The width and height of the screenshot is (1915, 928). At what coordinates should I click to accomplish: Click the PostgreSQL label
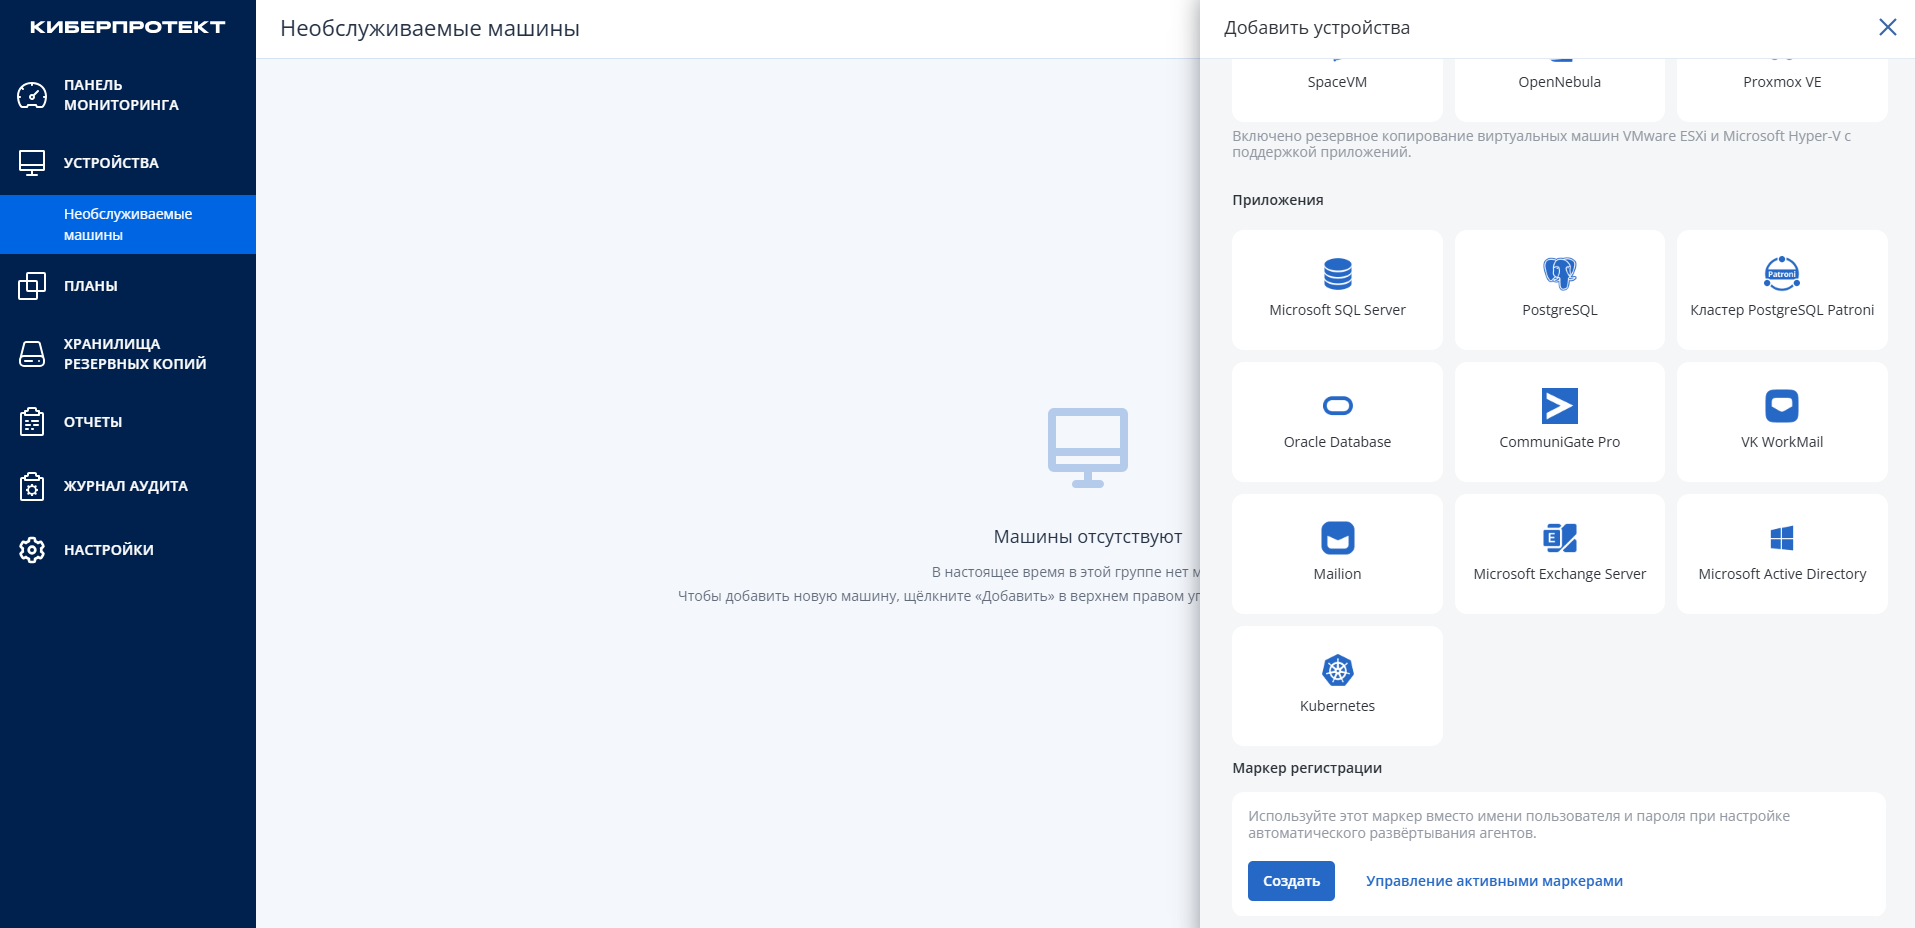coord(1559,310)
